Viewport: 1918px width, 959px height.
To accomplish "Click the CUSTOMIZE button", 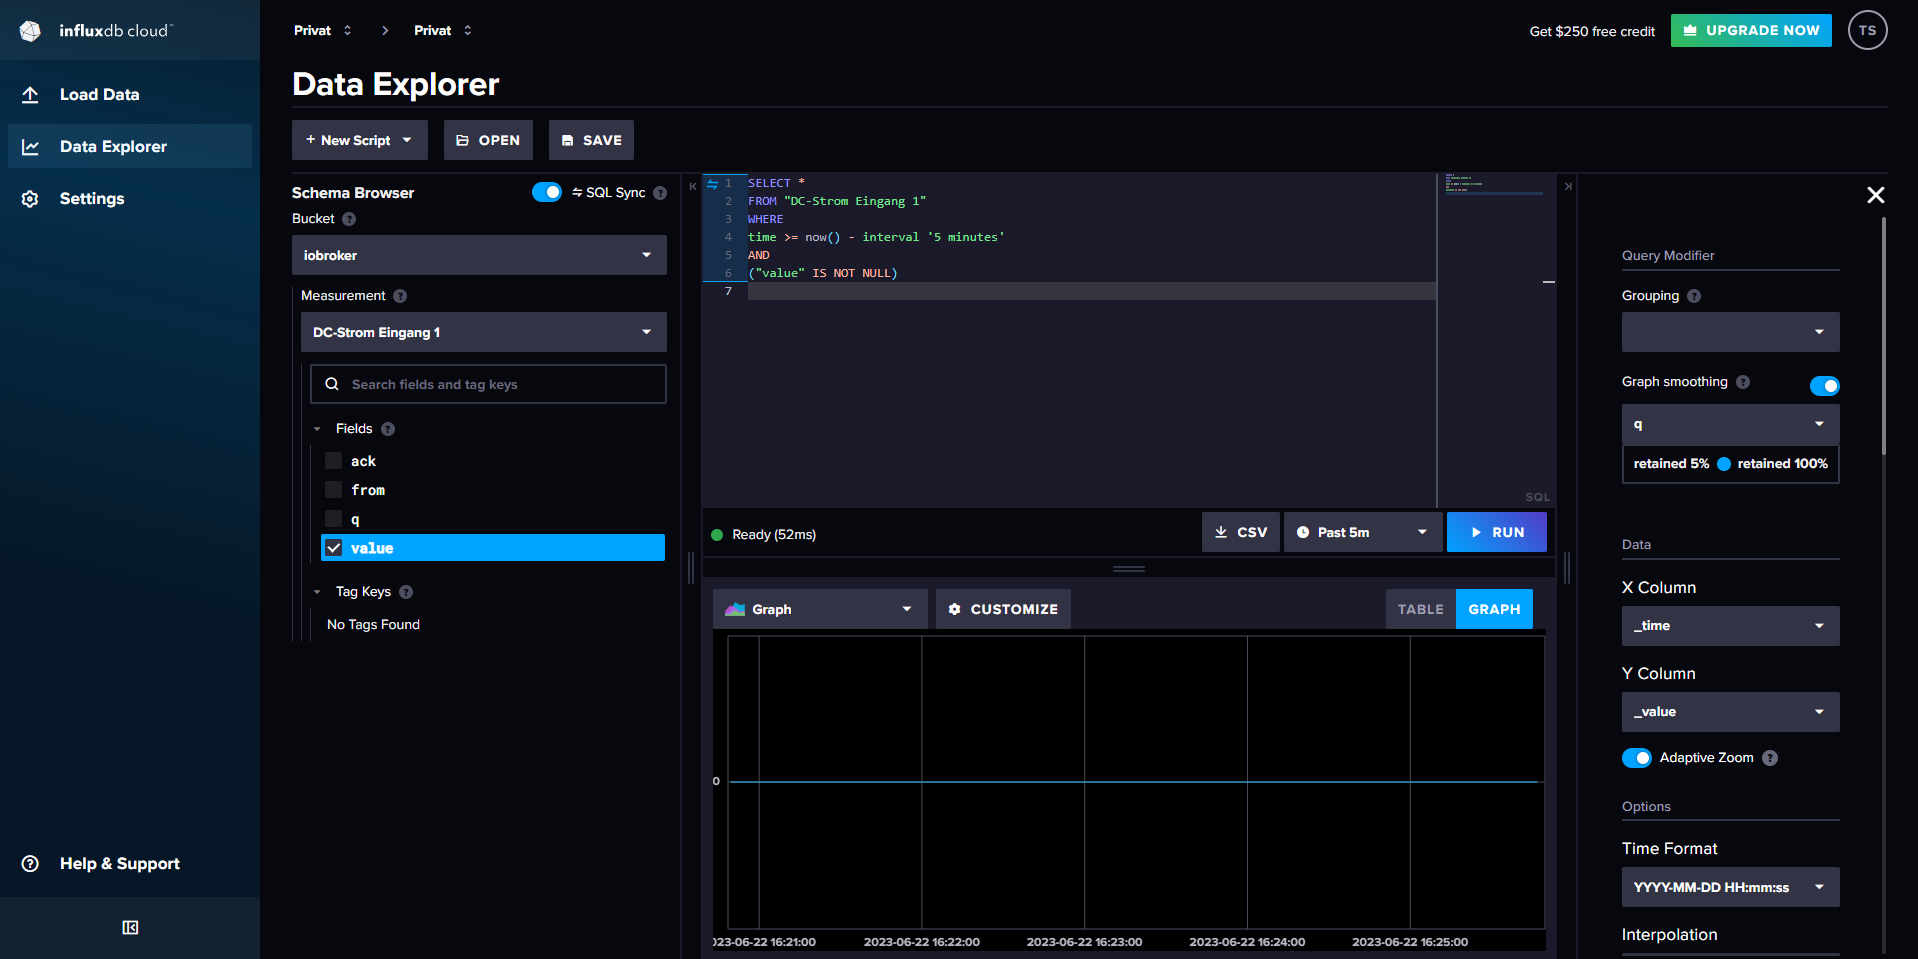I will pos(1003,609).
